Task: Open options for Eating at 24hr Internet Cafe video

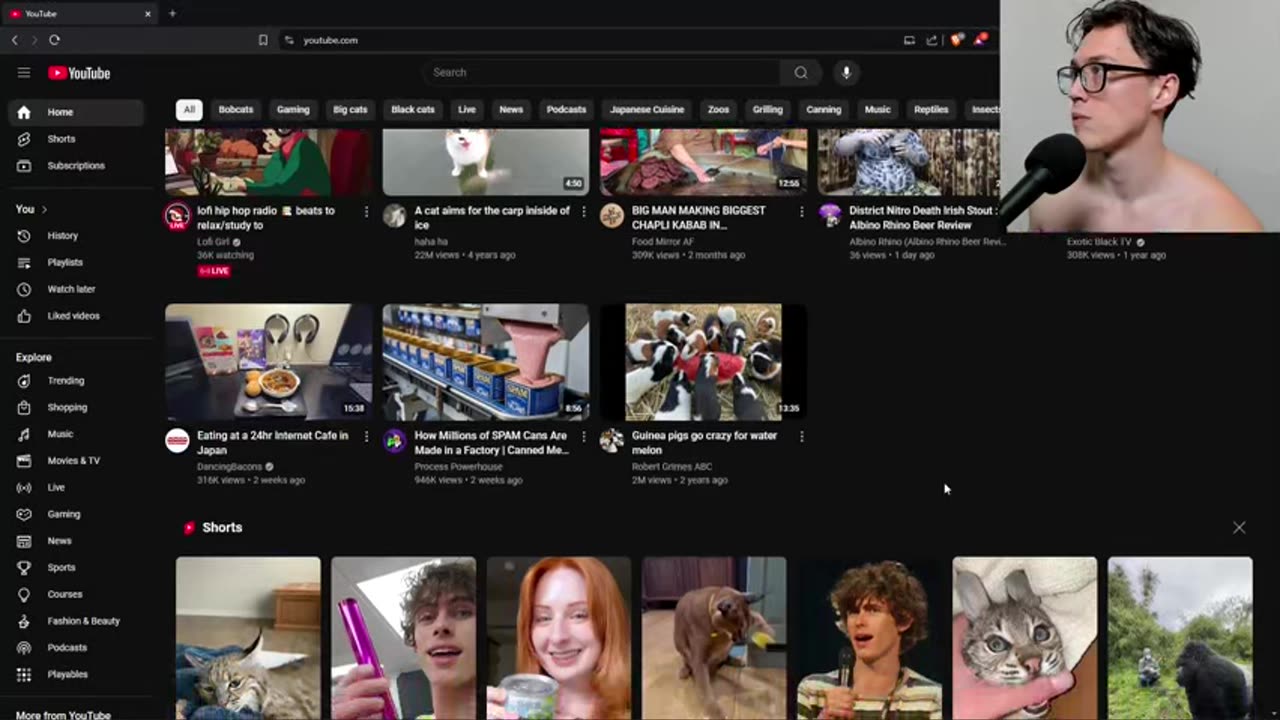Action: [366, 437]
